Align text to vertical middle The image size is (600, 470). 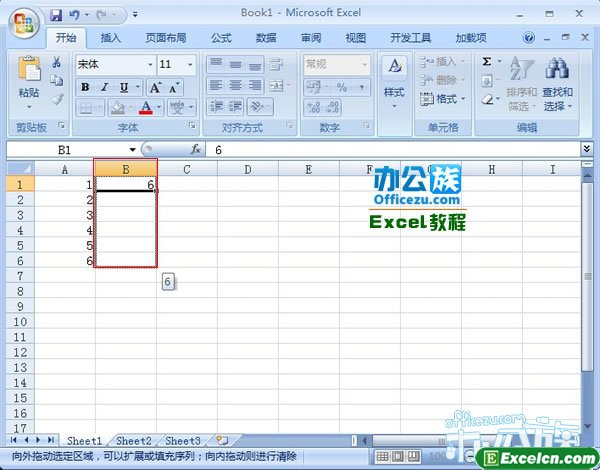(x=235, y=64)
